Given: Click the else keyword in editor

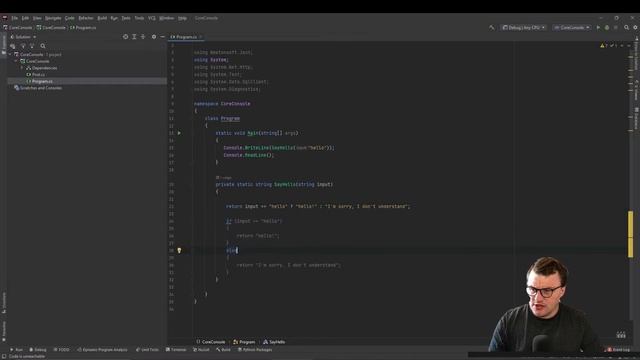Looking at the screenshot, I should click(231, 250).
